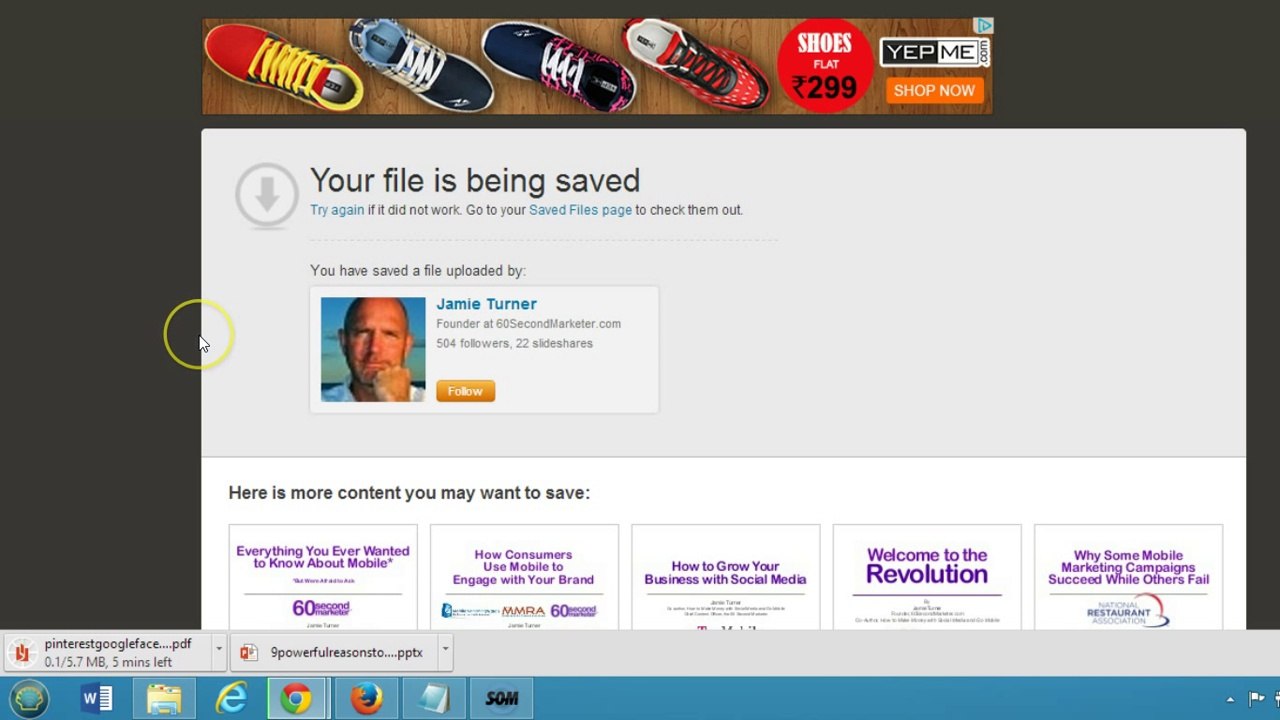Expand options for pinterestgoogleface pdf download
The height and width of the screenshot is (720, 1280).
[x=218, y=650]
